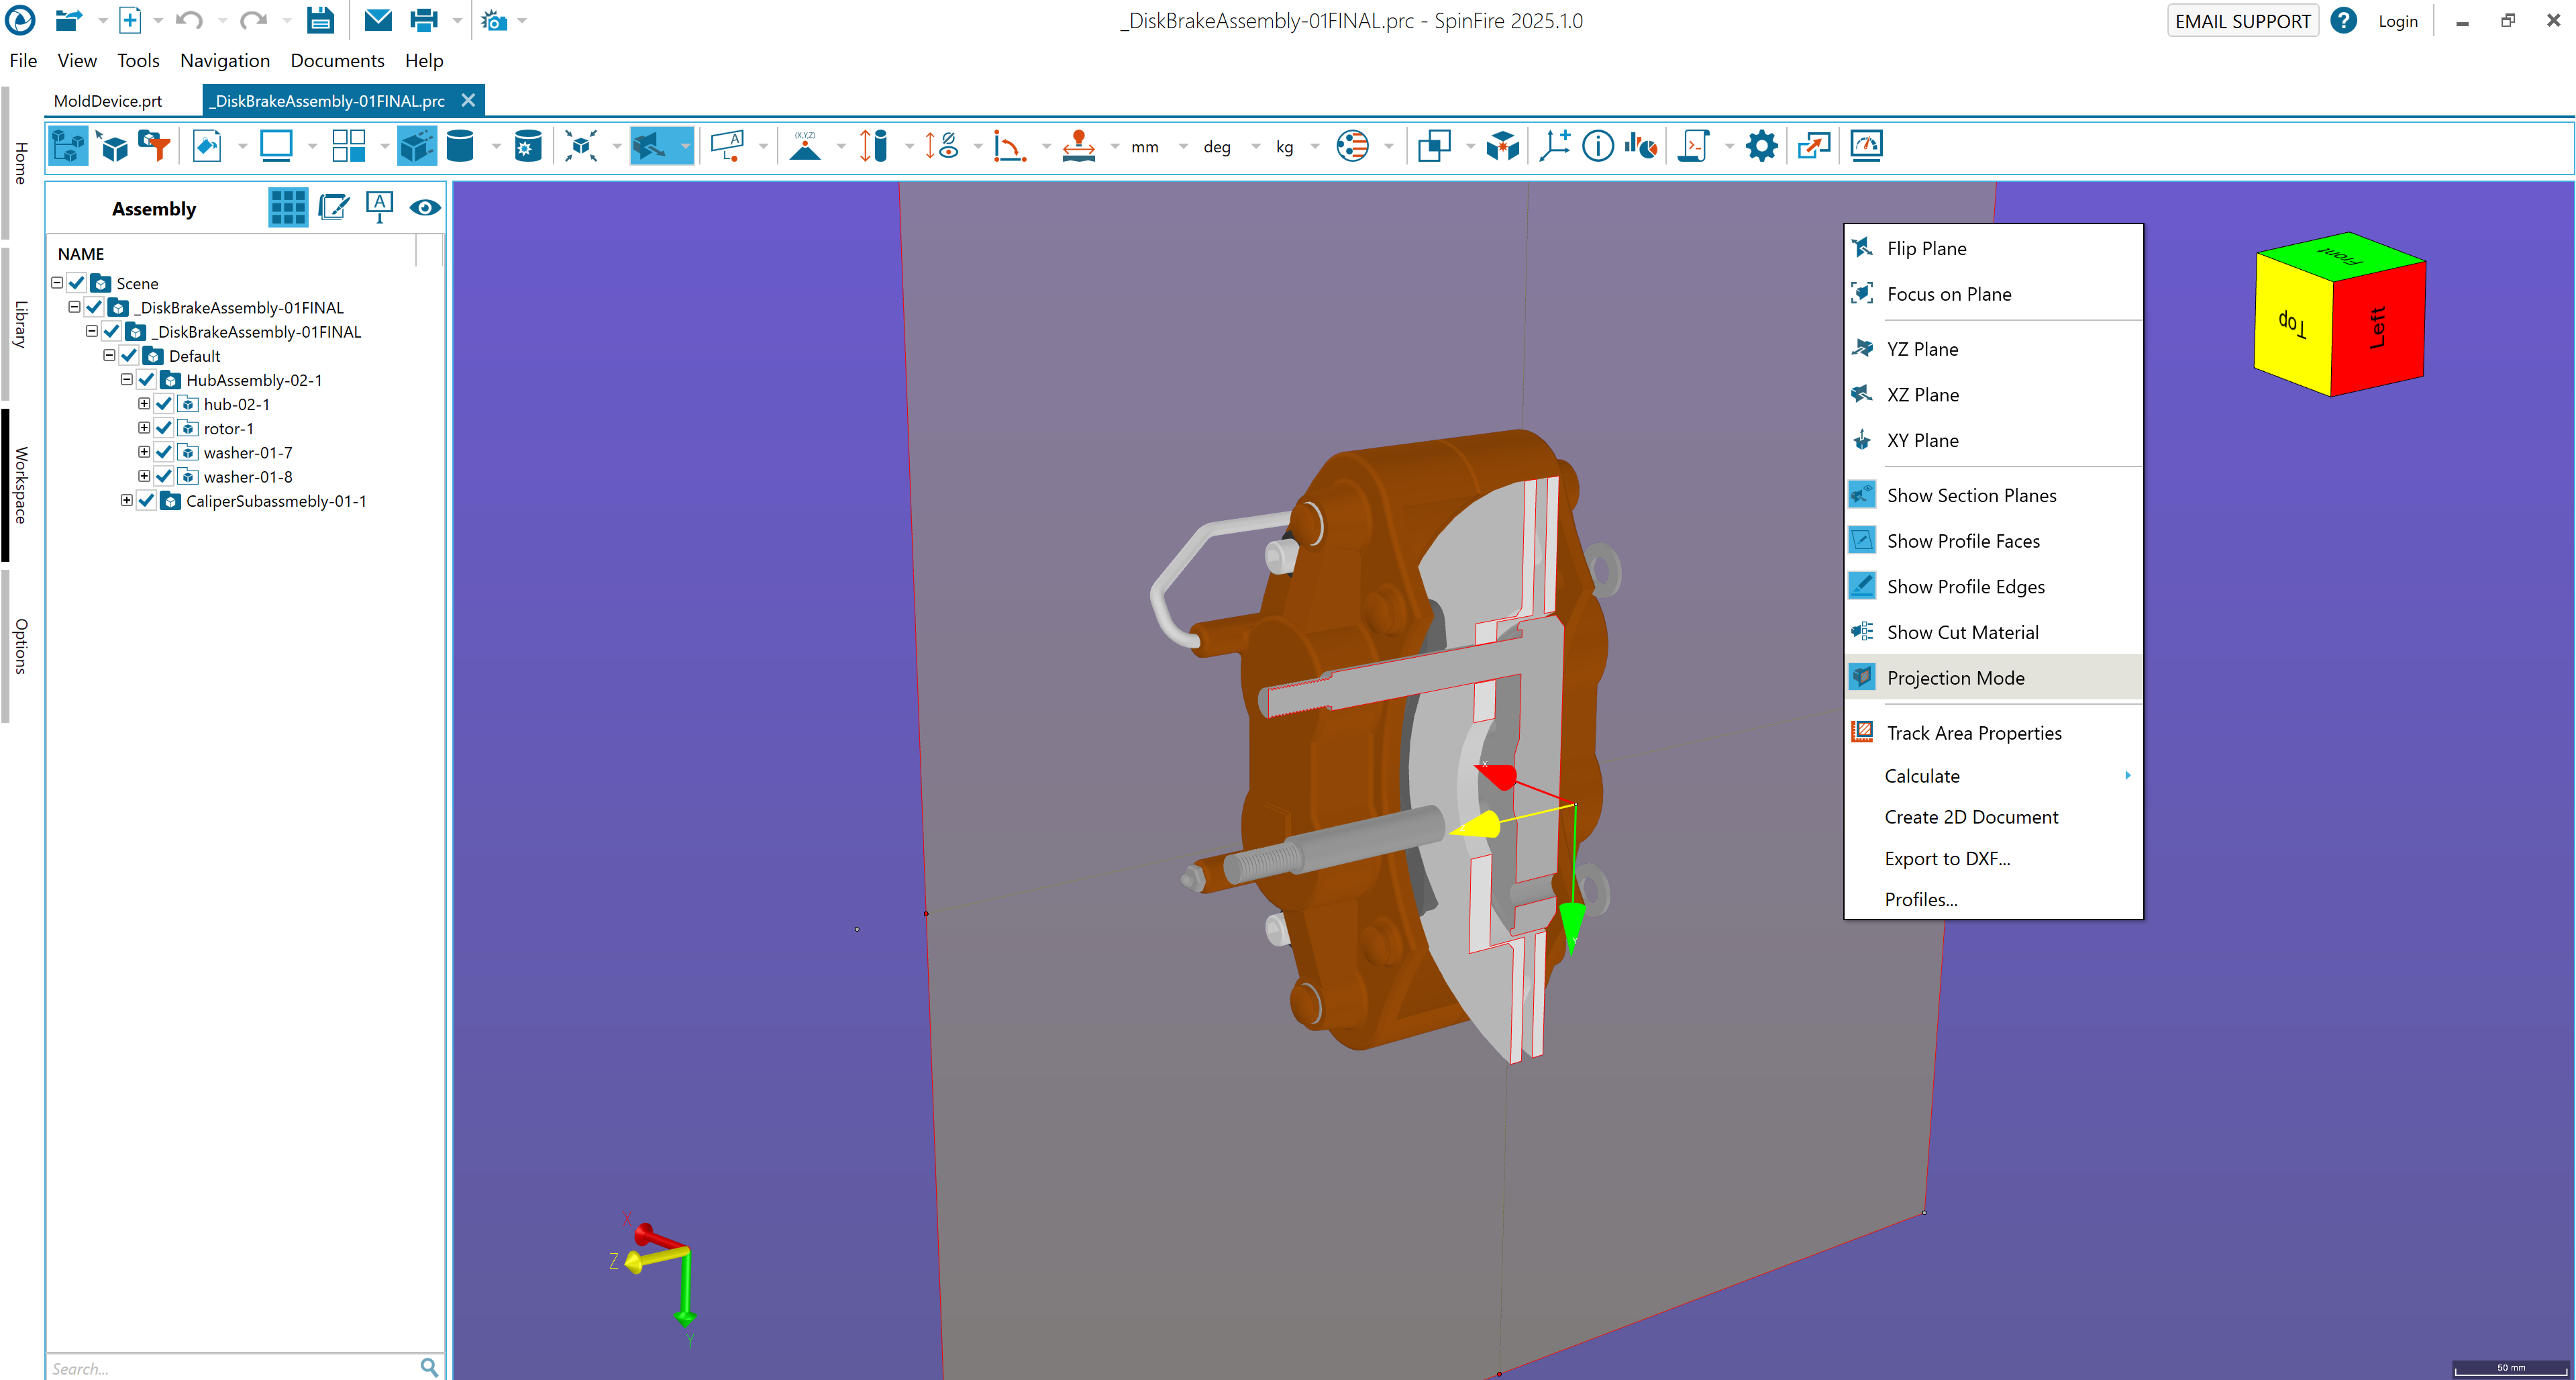The image size is (2576, 1380).
Task: Switch to the MoldDevice.prt tab
Action: pos(108,101)
